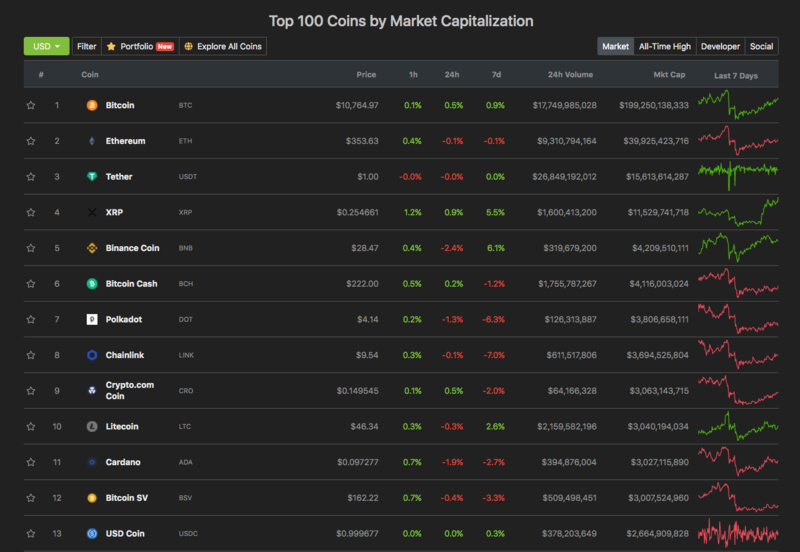
Task: Click the XRP logo icon
Action: point(92,212)
